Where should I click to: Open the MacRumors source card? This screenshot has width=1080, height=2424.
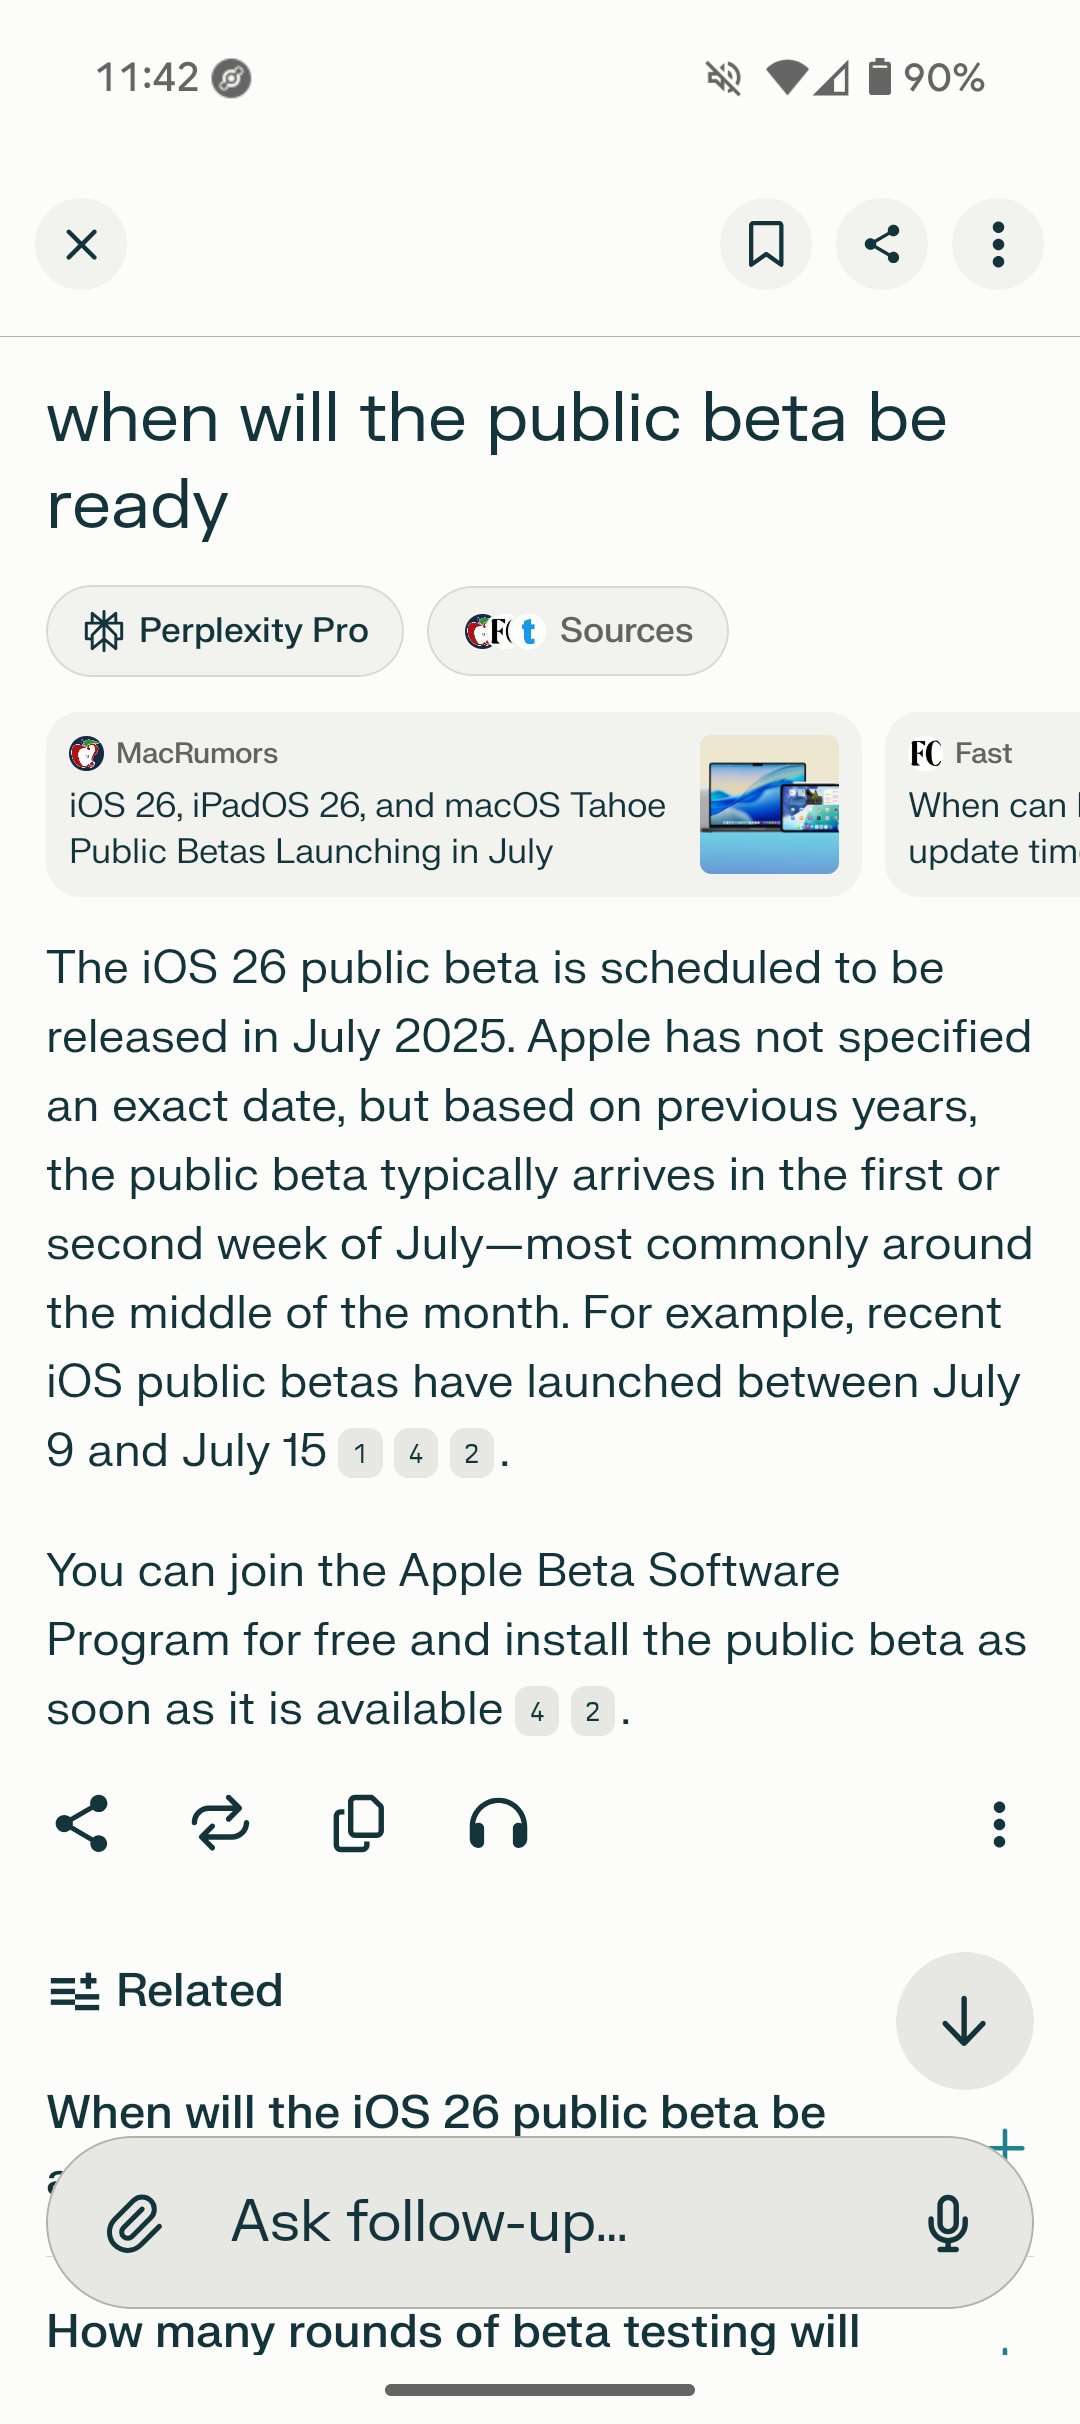(370, 805)
